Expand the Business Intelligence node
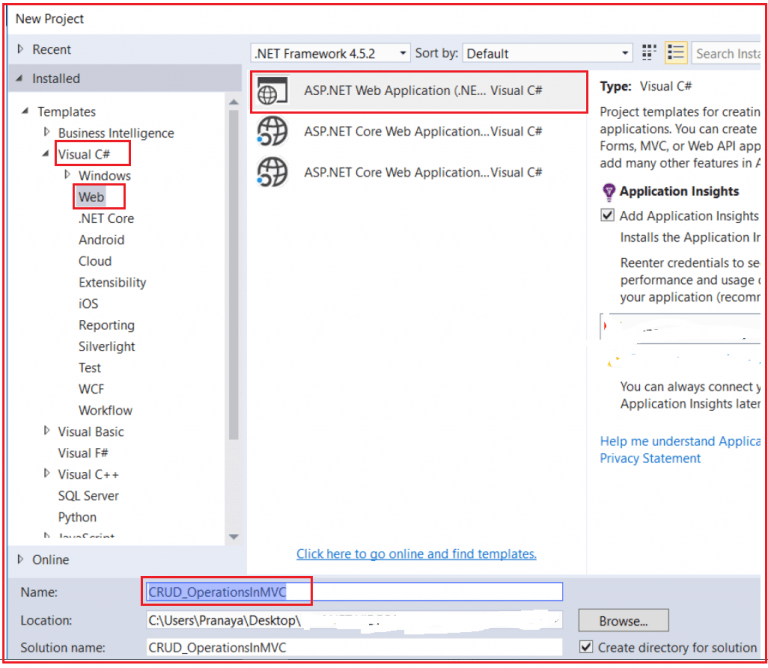 (x=46, y=133)
